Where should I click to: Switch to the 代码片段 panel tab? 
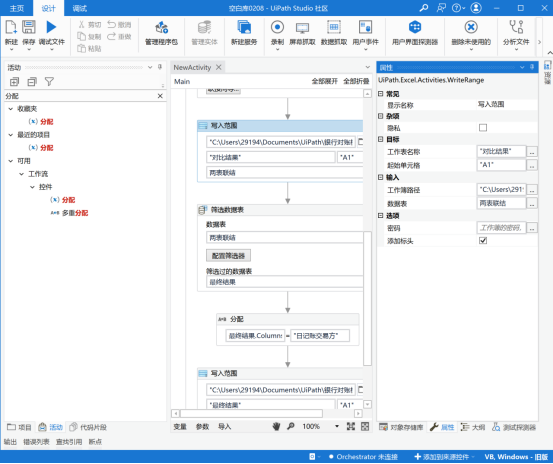pos(88,427)
